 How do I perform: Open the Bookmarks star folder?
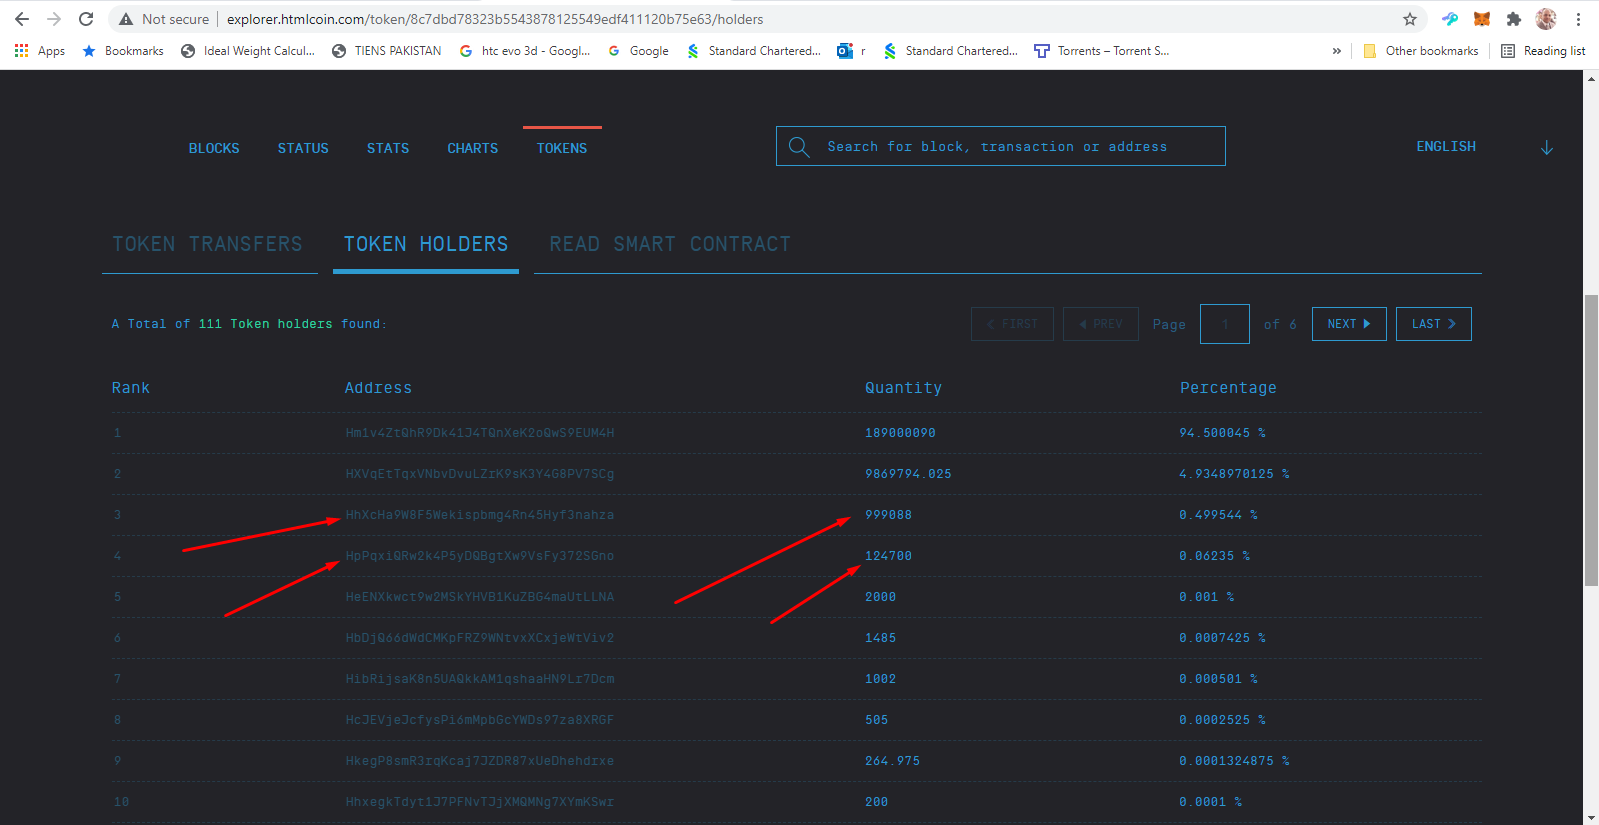click(x=123, y=51)
